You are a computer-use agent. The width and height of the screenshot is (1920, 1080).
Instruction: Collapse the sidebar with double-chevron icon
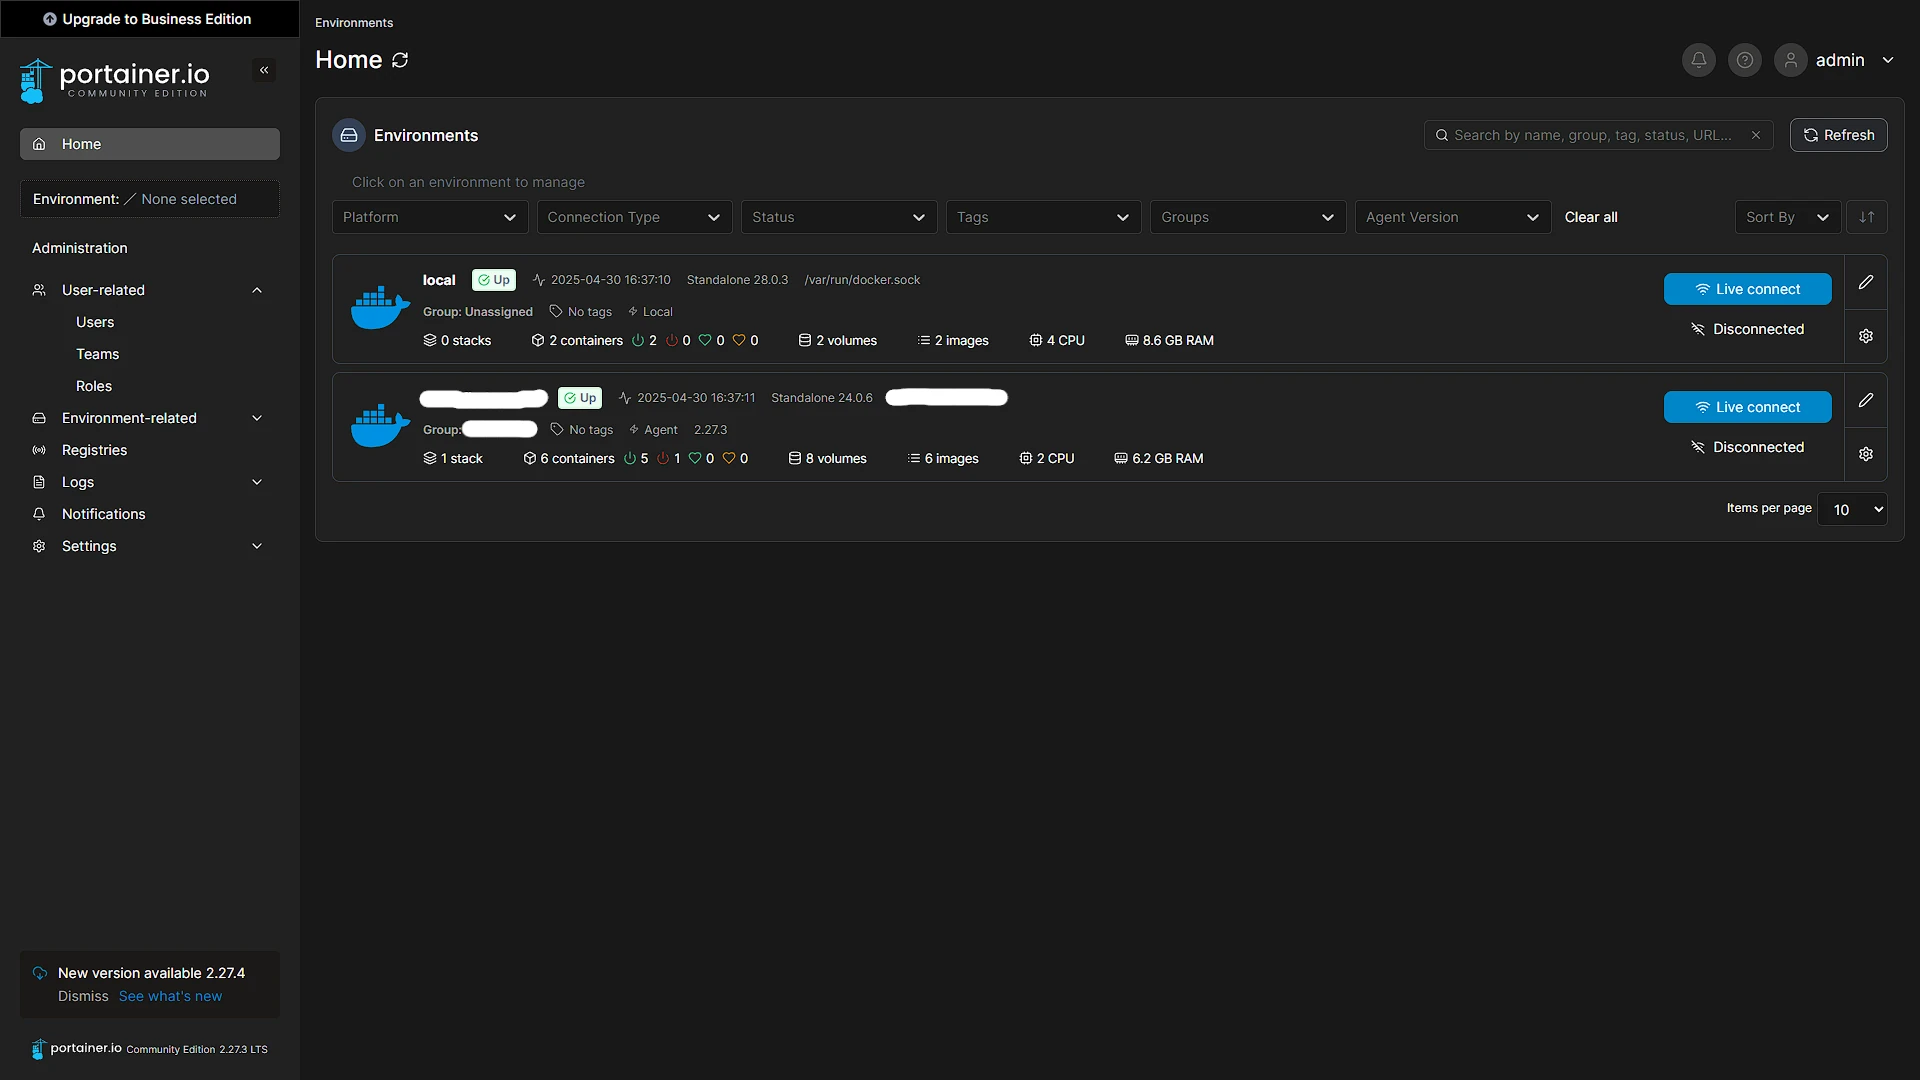pyautogui.click(x=264, y=70)
